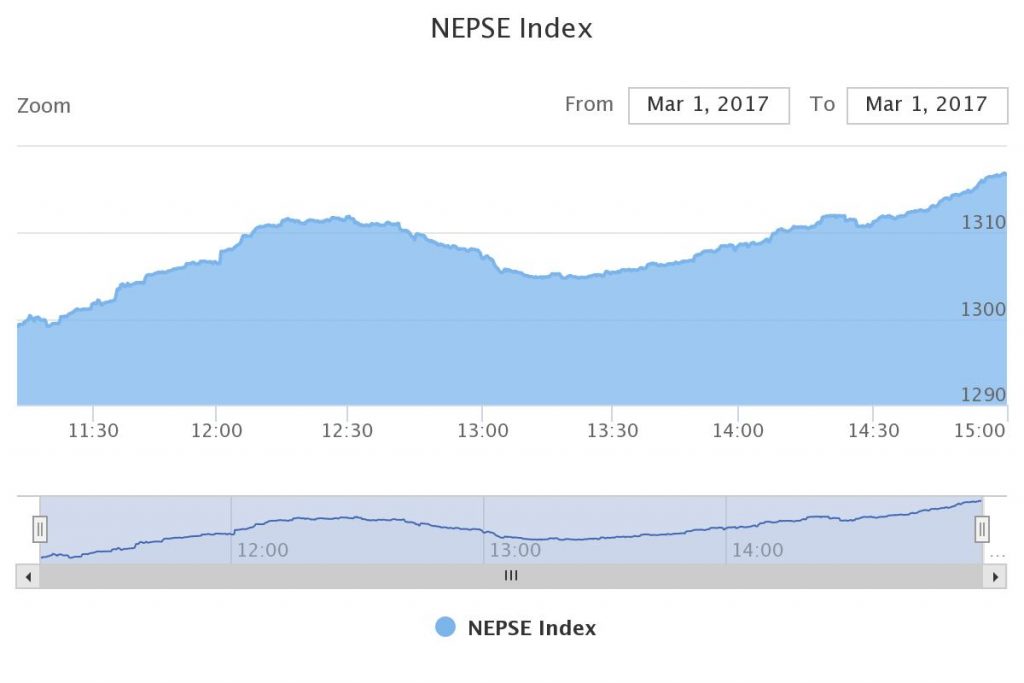Click the scrollbar thumb grip lines
Image resolution: width=1024 pixels, height=683 pixels.
511,577
